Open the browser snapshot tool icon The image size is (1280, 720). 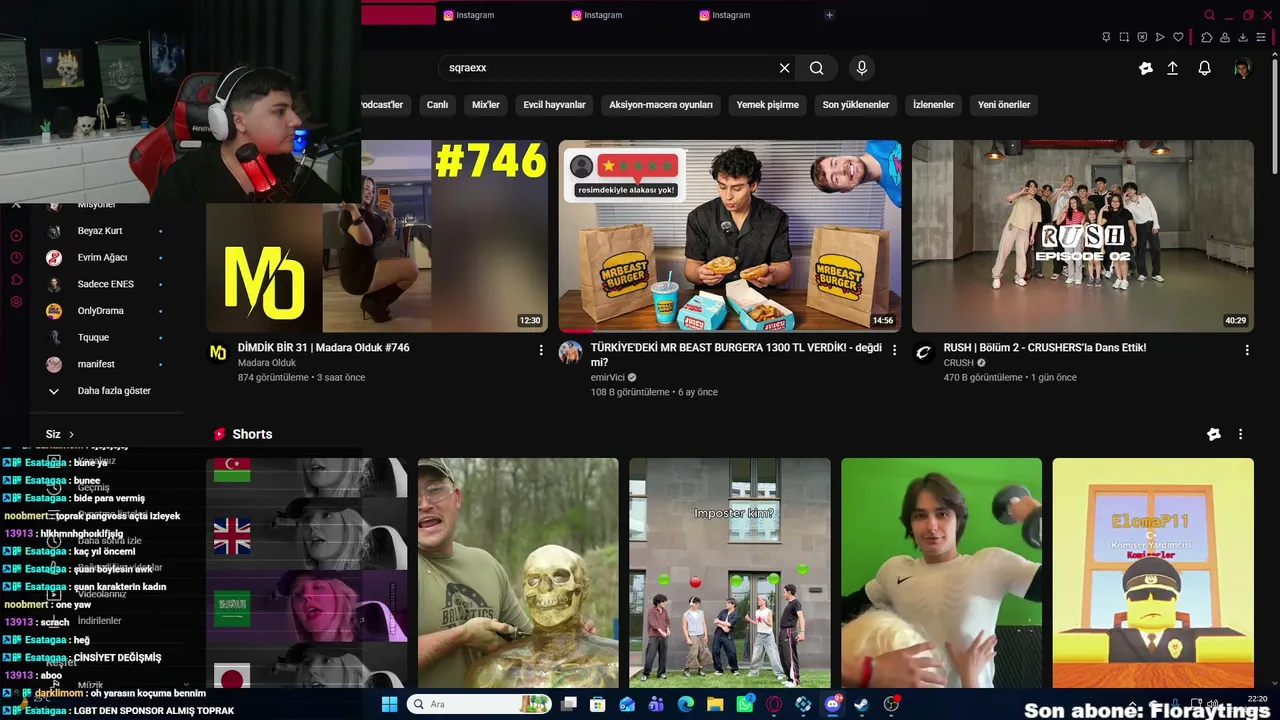coord(1124,37)
